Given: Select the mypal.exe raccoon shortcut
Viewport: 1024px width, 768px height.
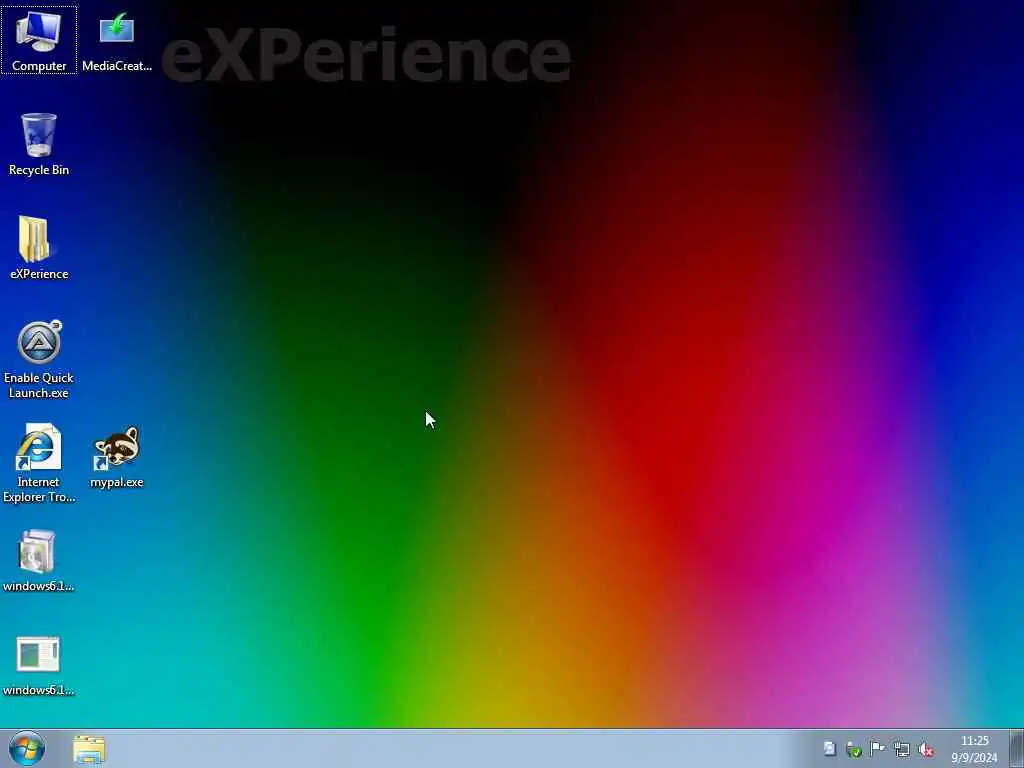Looking at the screenshot, I should coord(117,456).
